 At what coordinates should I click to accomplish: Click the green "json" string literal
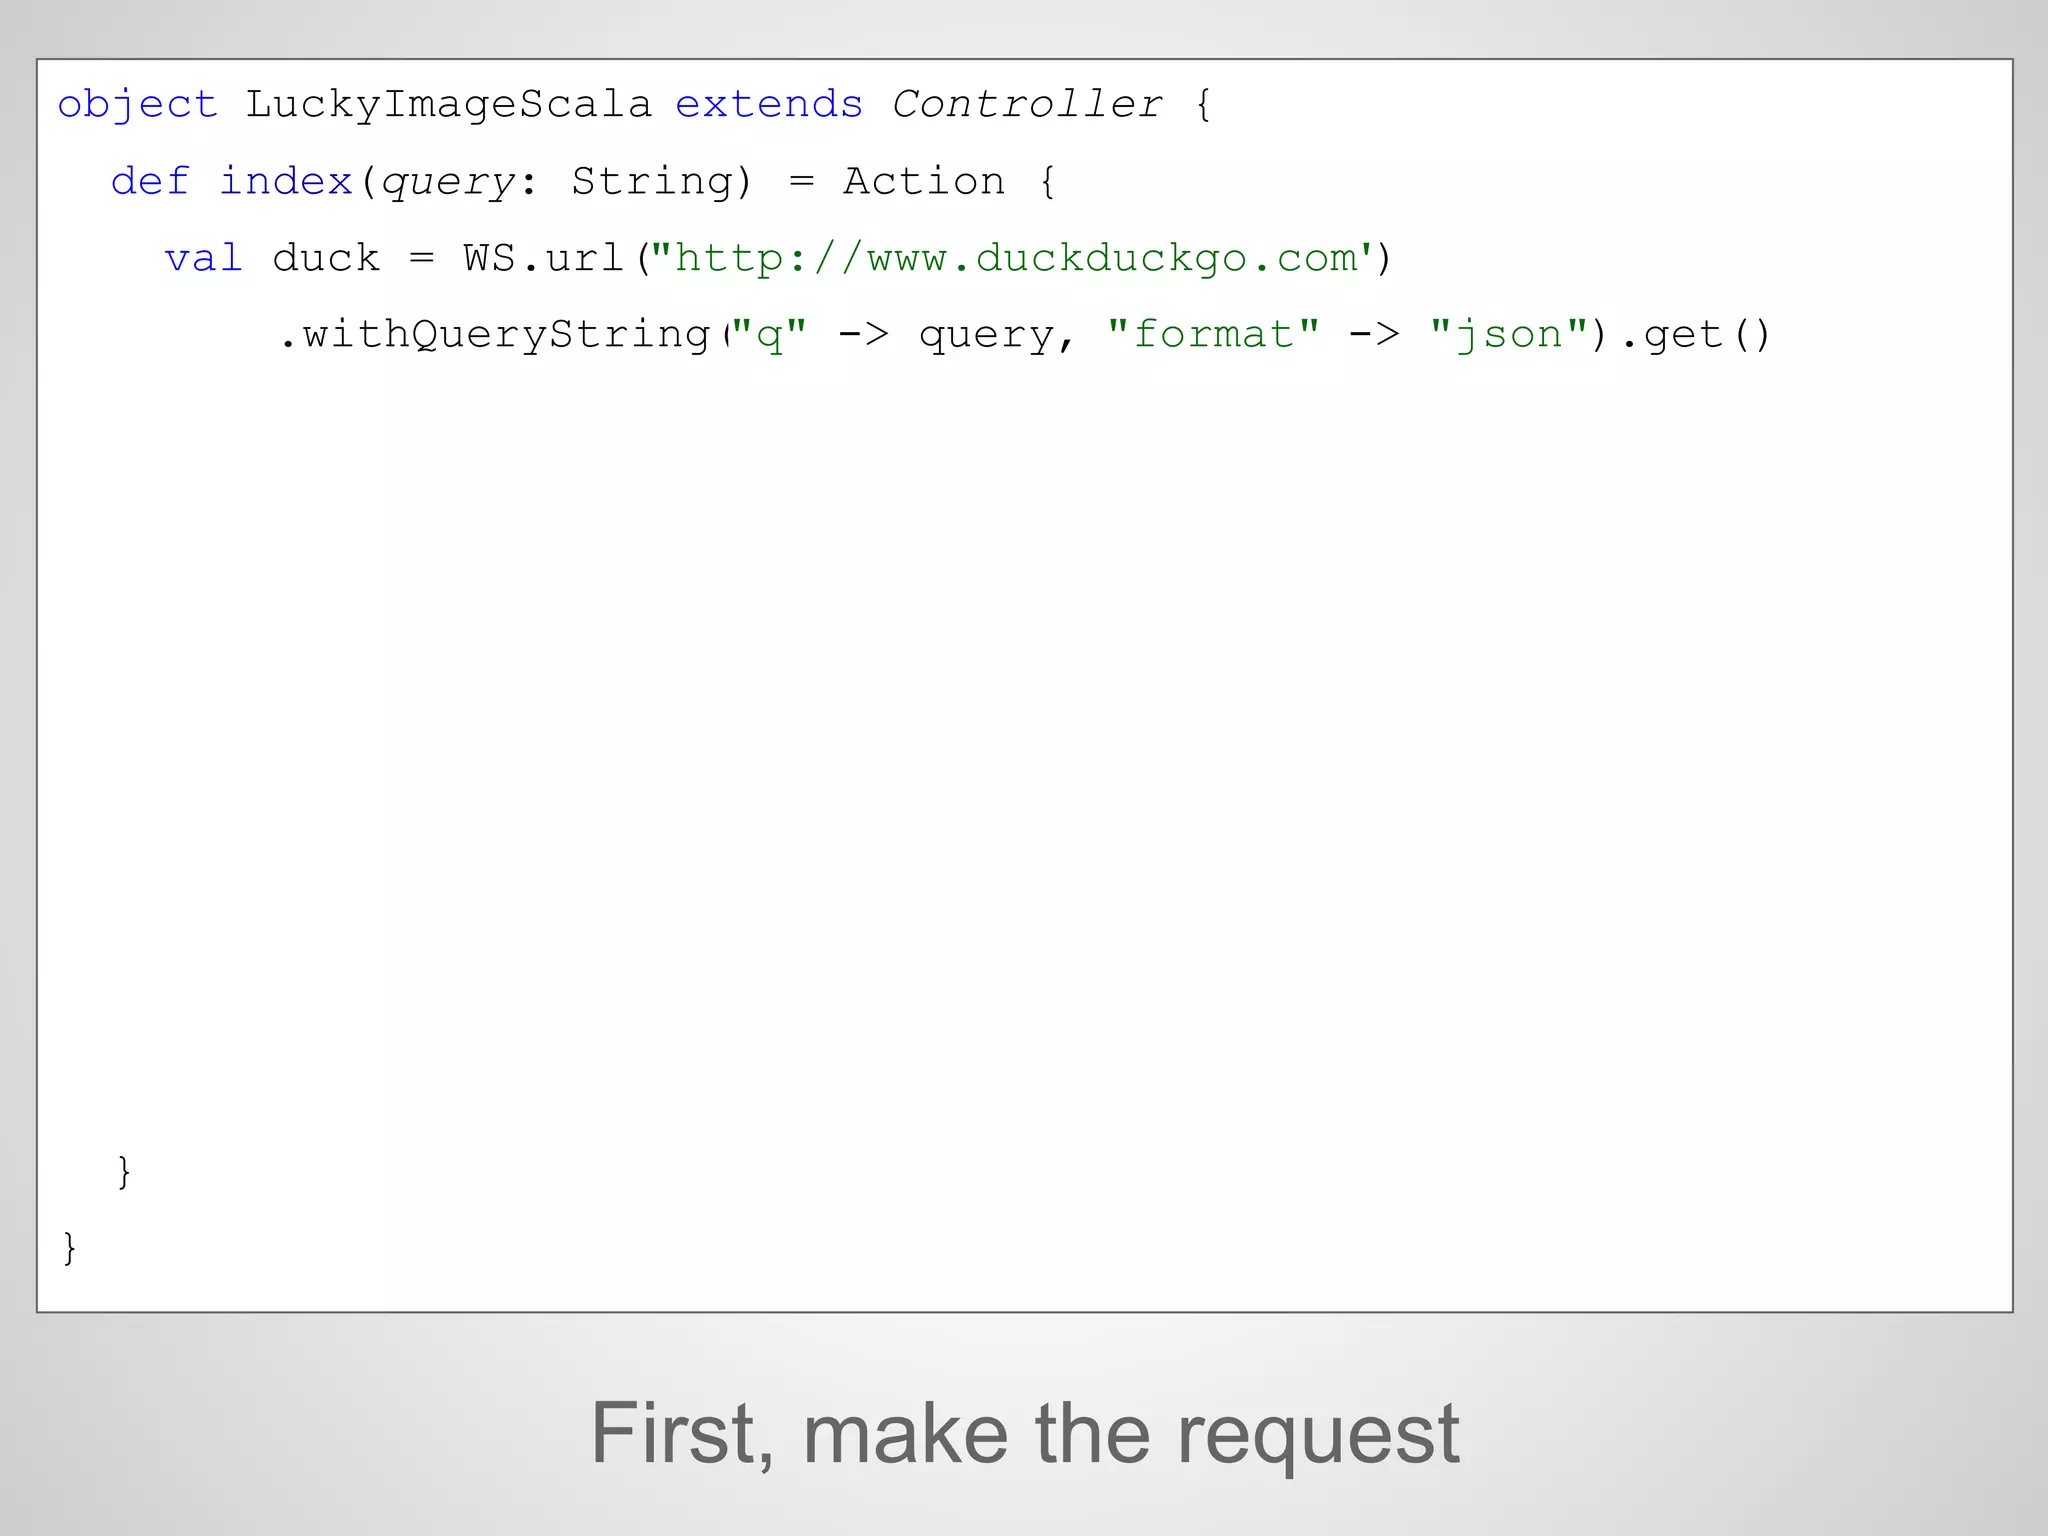pos(1508,335)
